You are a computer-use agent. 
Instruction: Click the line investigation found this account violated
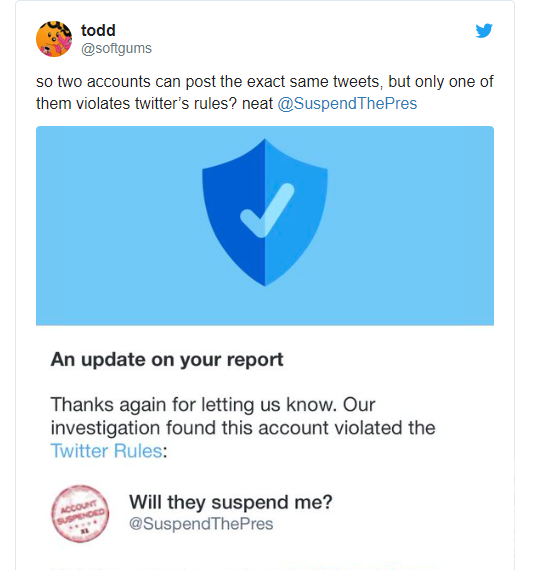point(243,428)
